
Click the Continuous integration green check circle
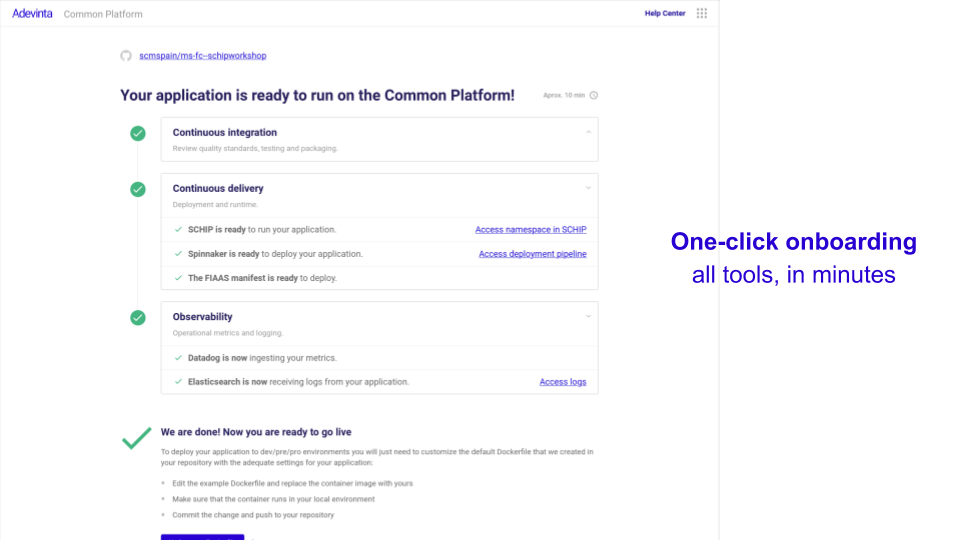138,133
